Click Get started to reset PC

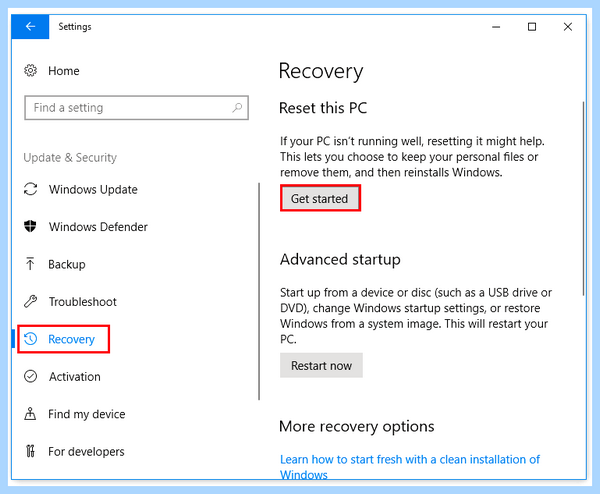pos(320,198)
